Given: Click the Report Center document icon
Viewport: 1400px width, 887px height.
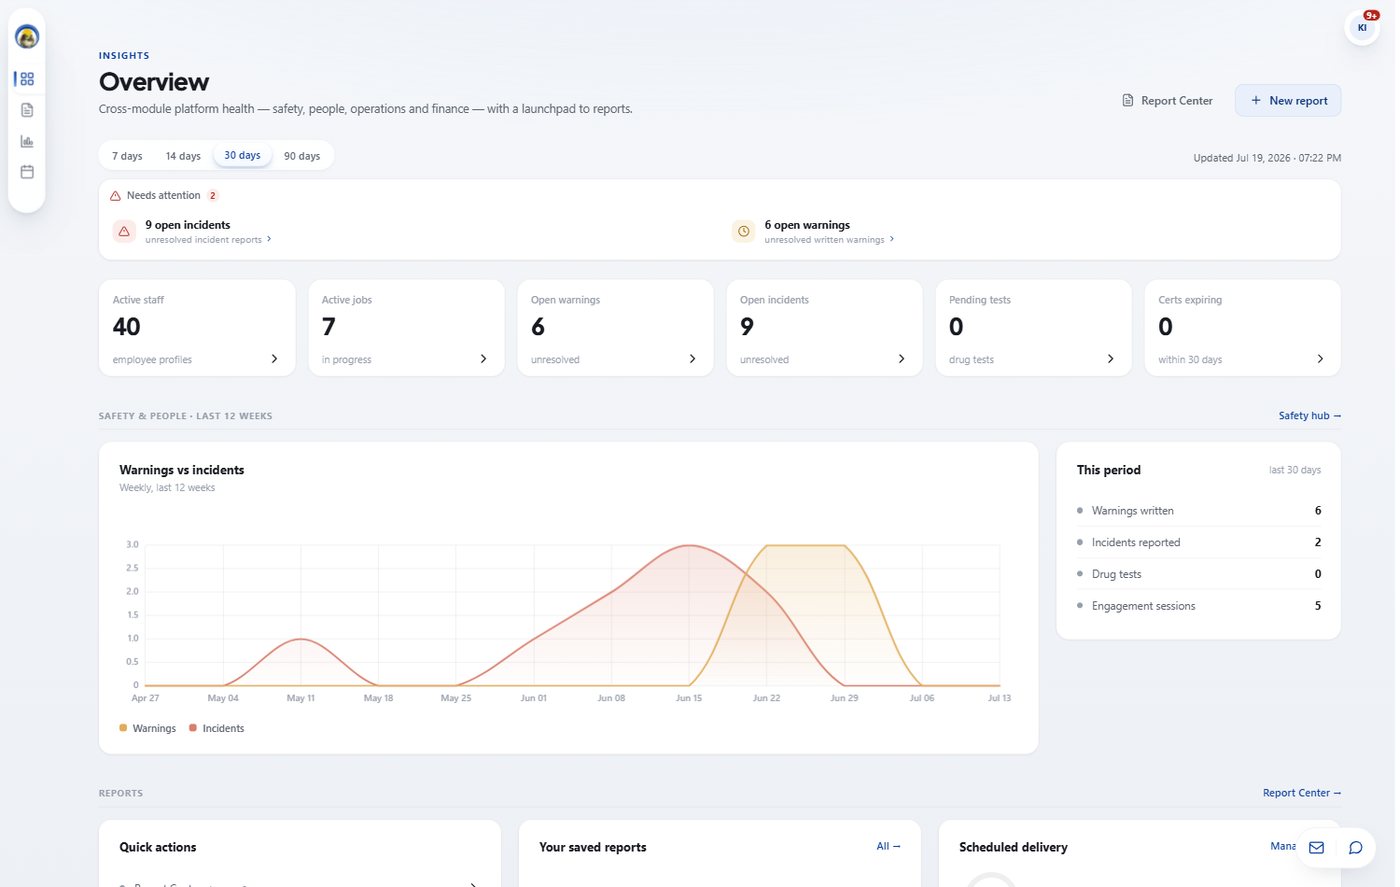Looking at the screenshot, I should [1128, 101].
